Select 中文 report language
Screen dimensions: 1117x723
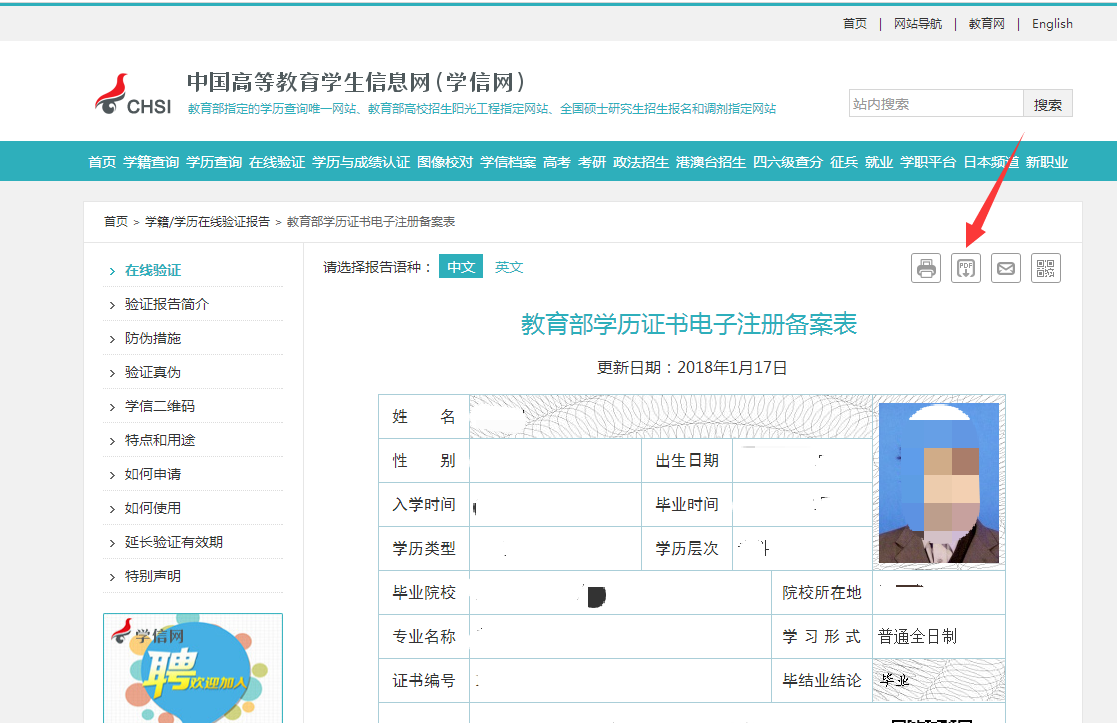click(461, 266)
